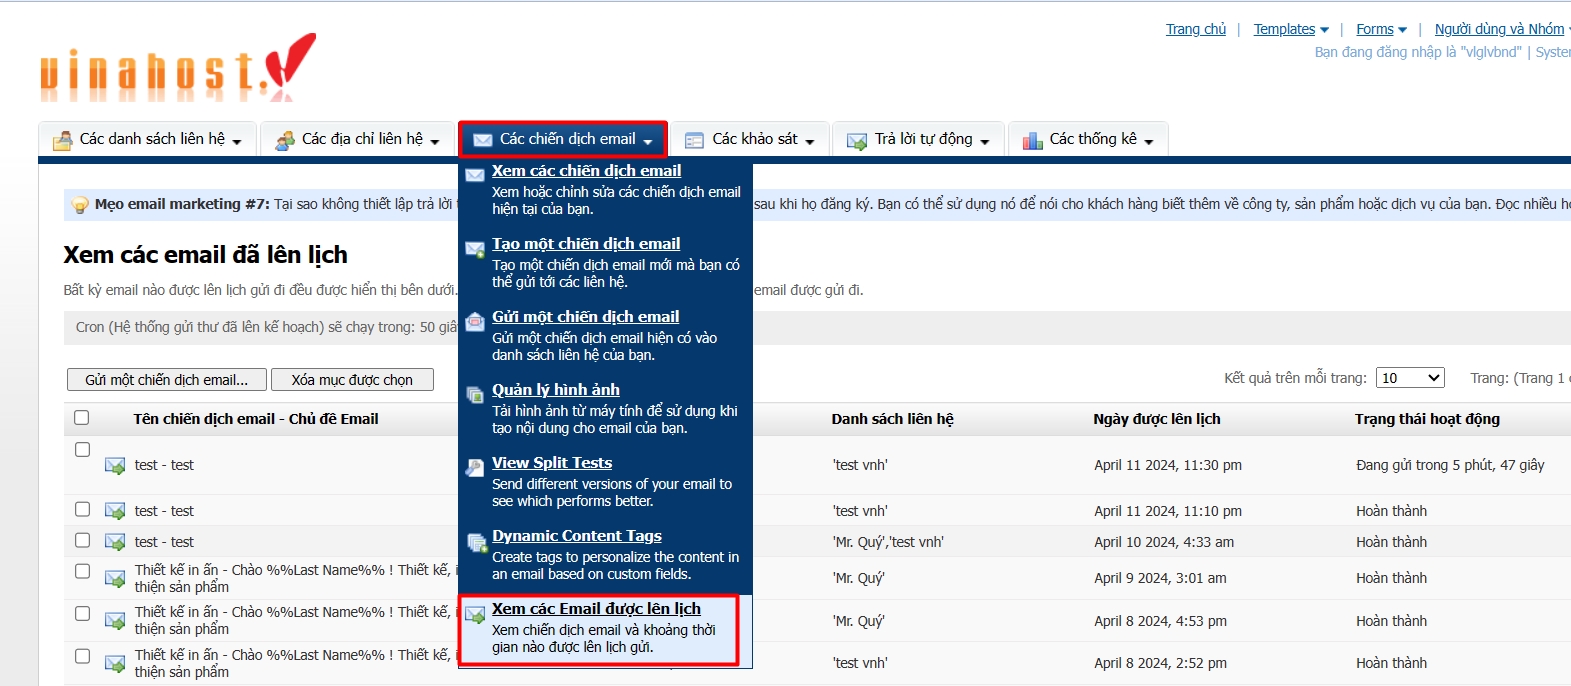
Task: Open the results per page dropdown
Action: pyautogui.click(x=1410, y=378)
